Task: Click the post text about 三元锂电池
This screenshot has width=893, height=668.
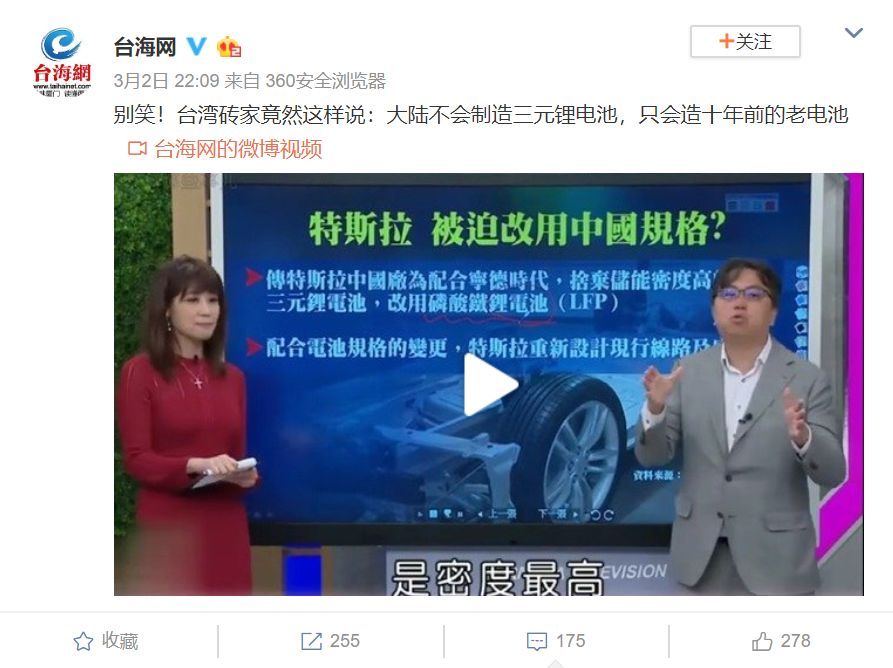Action: click(481, 115)
